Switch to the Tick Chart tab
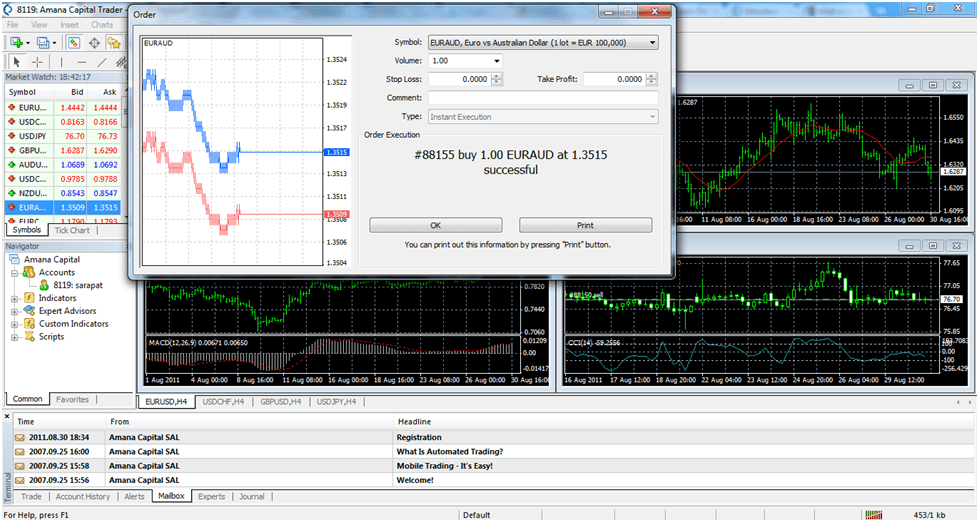979x520 pixels. coord(71,230)
